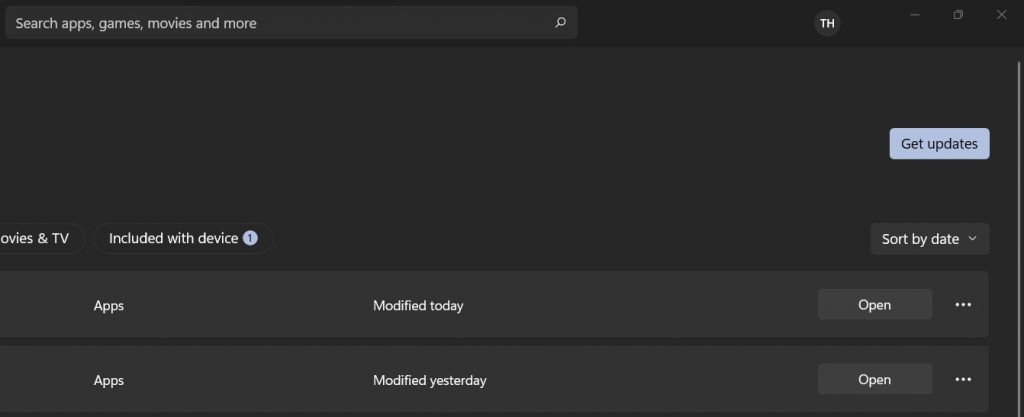Focus the Search apps, games, movies field
The height and width of the screenshot is (417, 1024).
(280, 23)
